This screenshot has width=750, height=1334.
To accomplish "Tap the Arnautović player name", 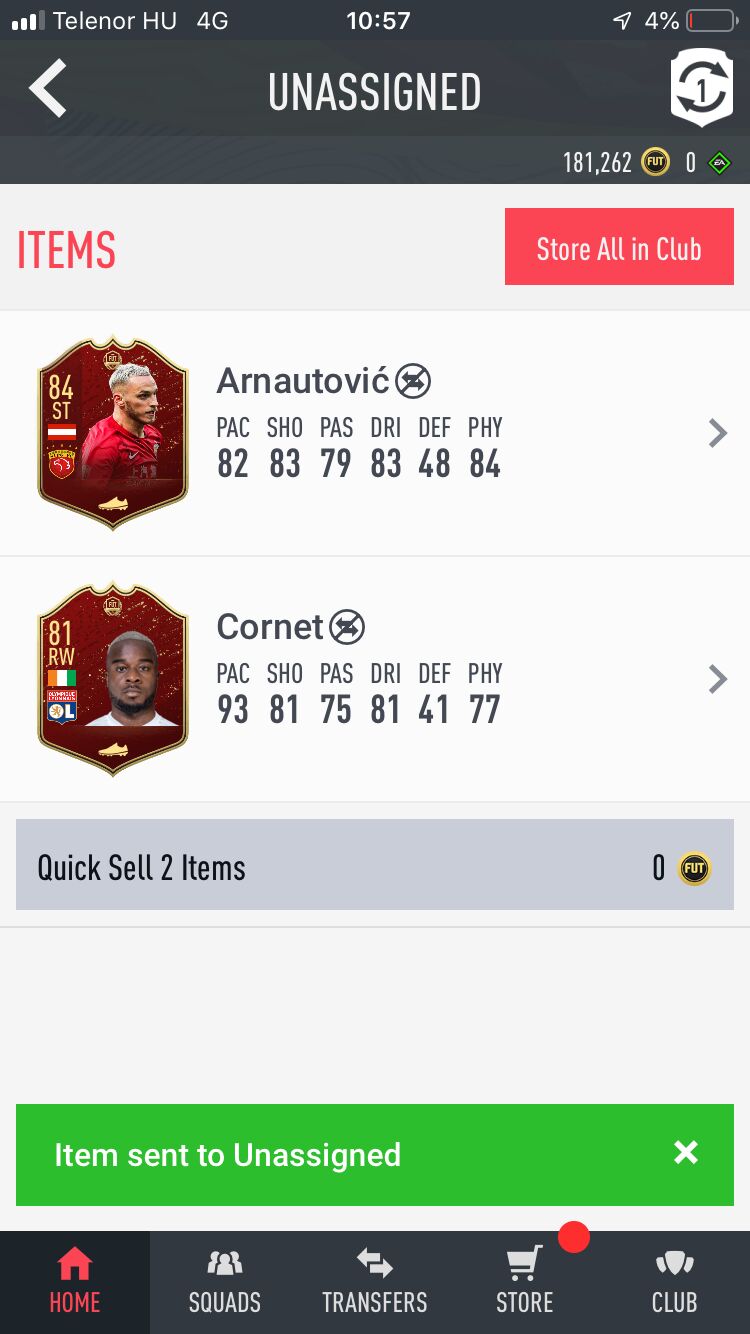I will point(303,381).
